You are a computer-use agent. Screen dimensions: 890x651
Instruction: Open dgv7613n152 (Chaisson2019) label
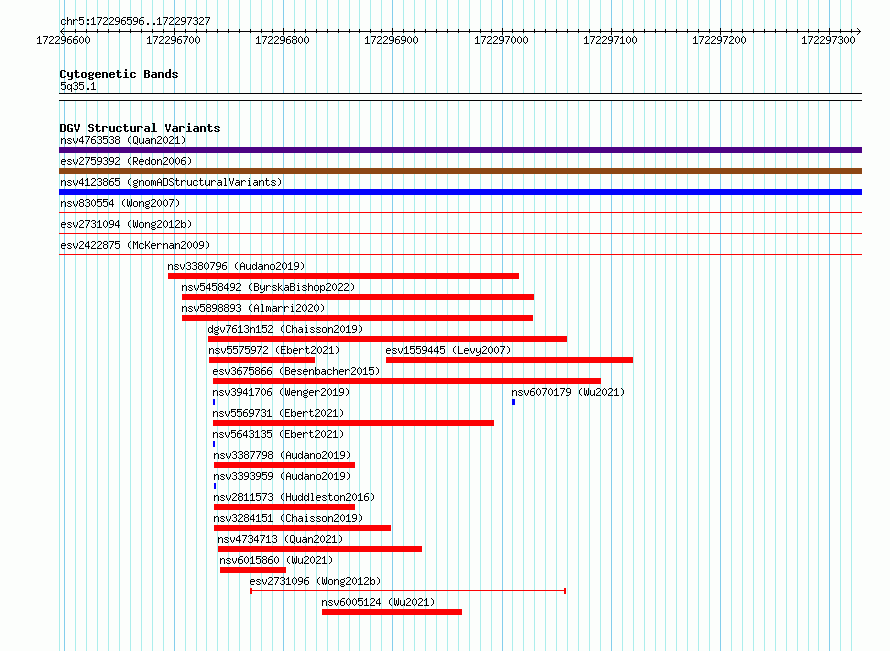point(285,329)
